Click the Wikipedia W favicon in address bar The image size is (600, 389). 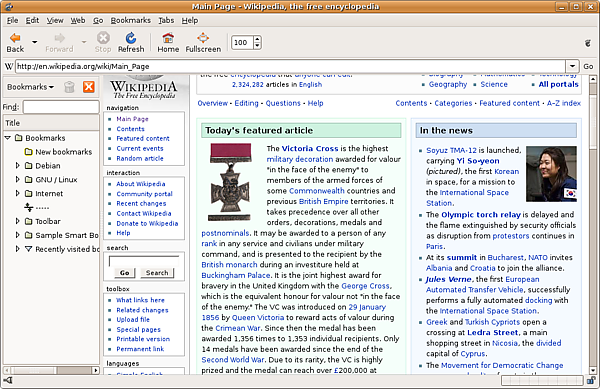pos(8,67)
